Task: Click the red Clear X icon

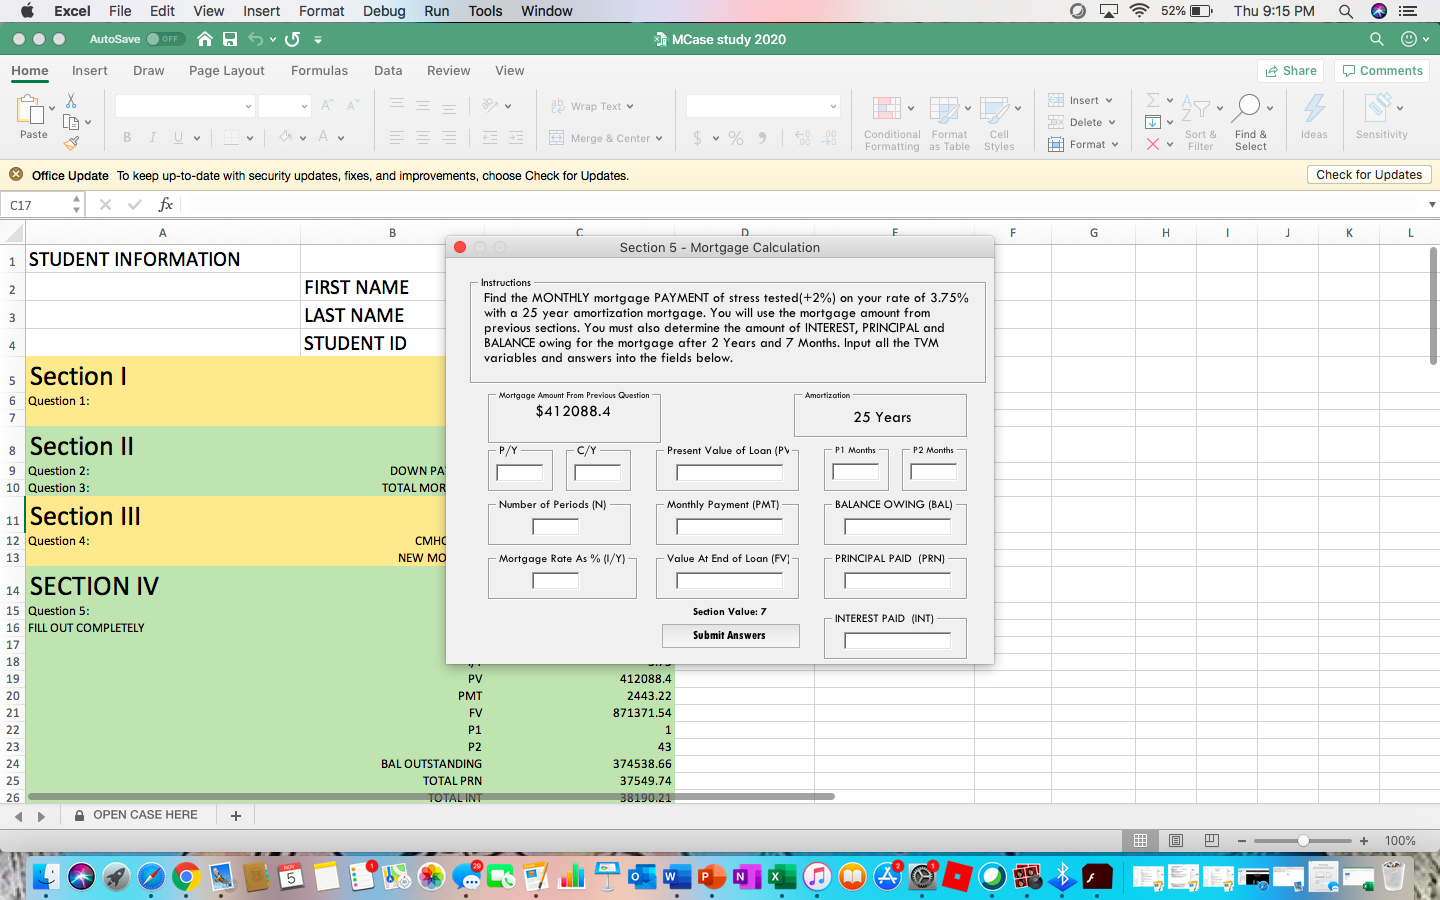Action: pos(1153,144)
